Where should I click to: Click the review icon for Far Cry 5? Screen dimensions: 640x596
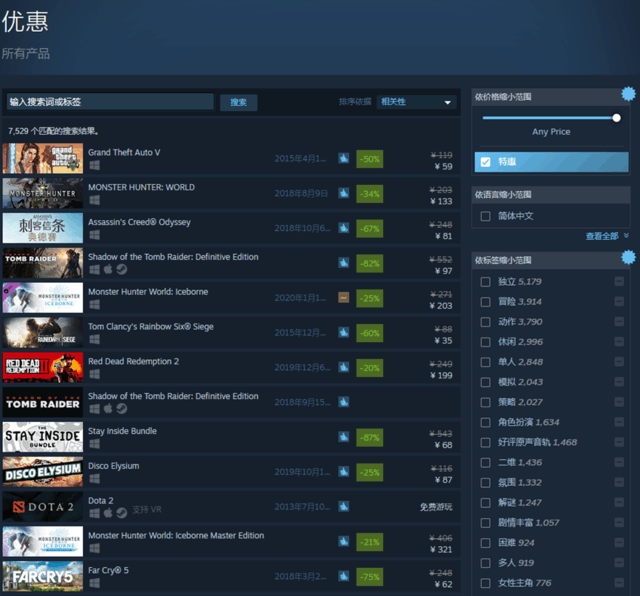(344, 576)
